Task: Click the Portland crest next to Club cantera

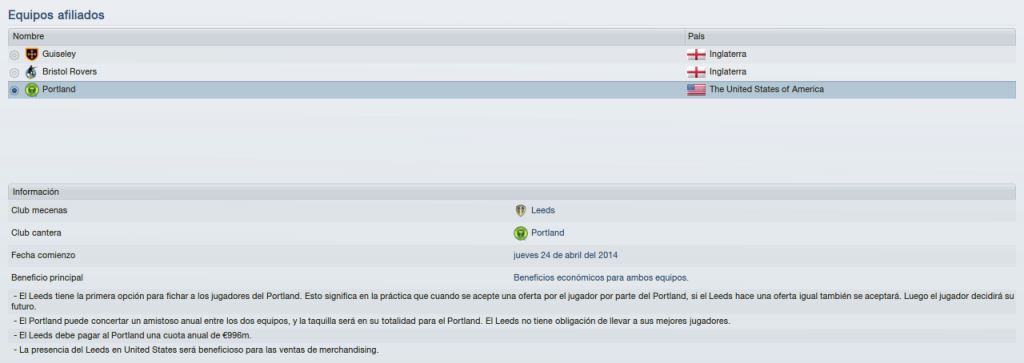Action: (520, 232)
